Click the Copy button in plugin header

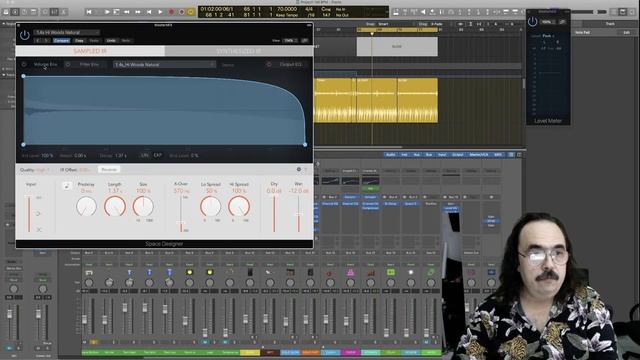[x=79, y=40]
